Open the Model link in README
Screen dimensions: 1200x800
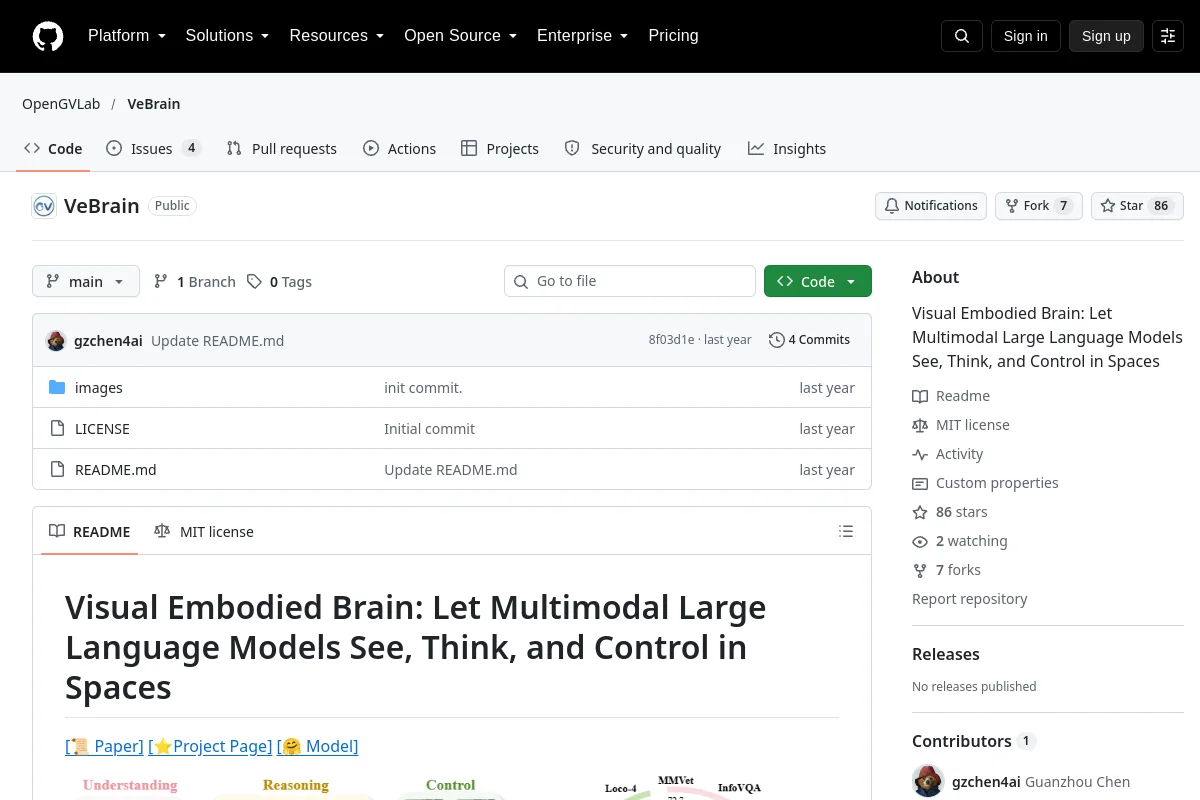317,746
